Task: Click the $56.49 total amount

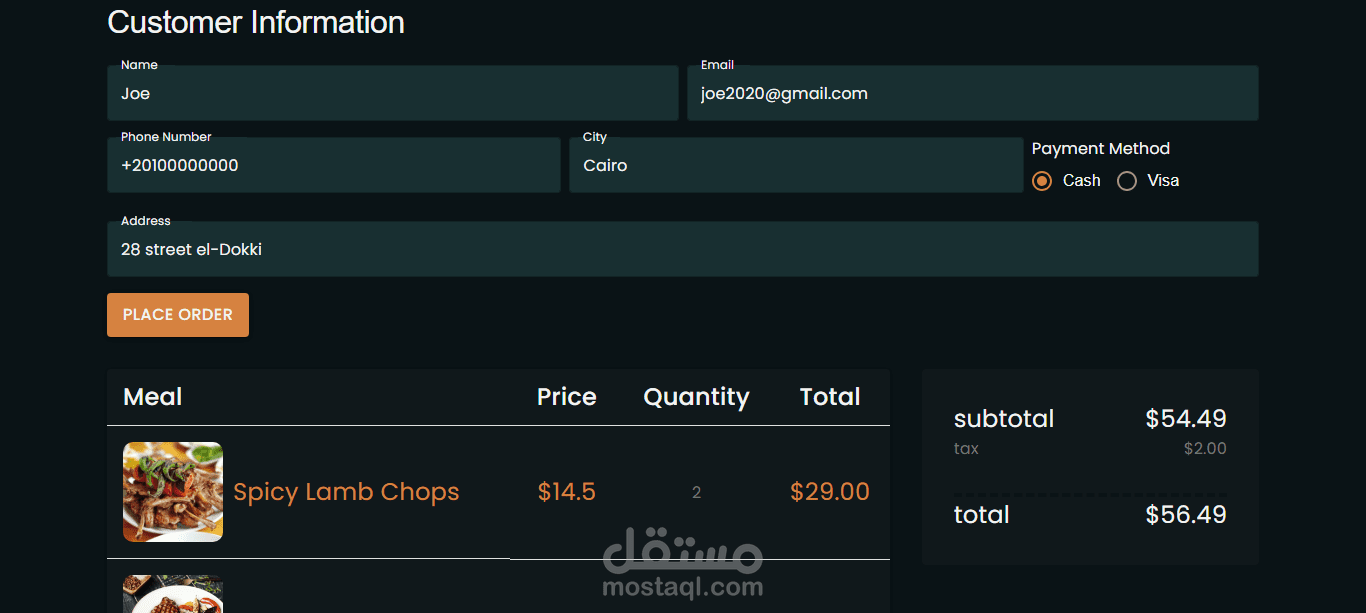Action: click(1186, 515)
